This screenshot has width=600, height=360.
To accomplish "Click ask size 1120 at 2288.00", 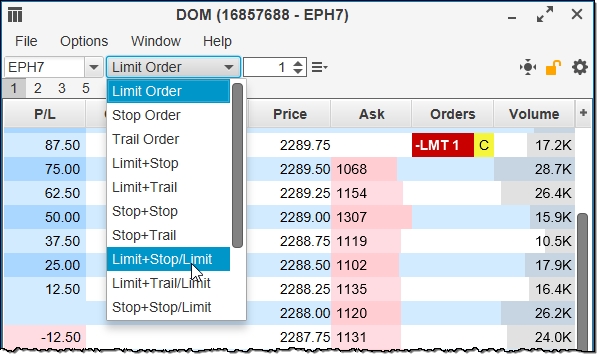I will (351, 313).
